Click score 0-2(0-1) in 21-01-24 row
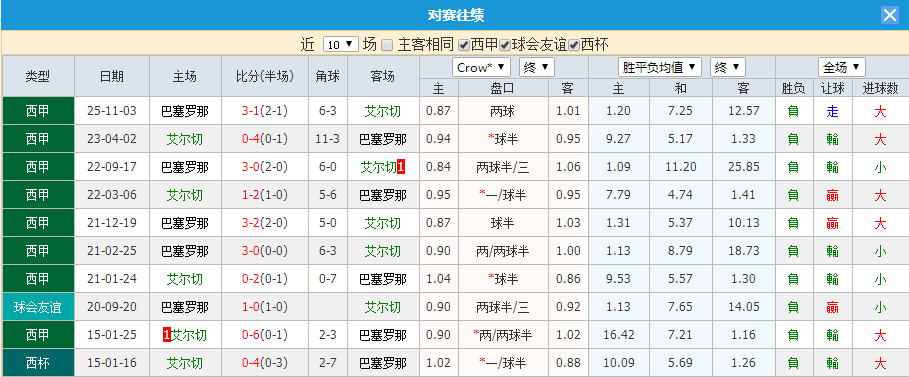This screenshot has width=909, height=377. (265, 279)
